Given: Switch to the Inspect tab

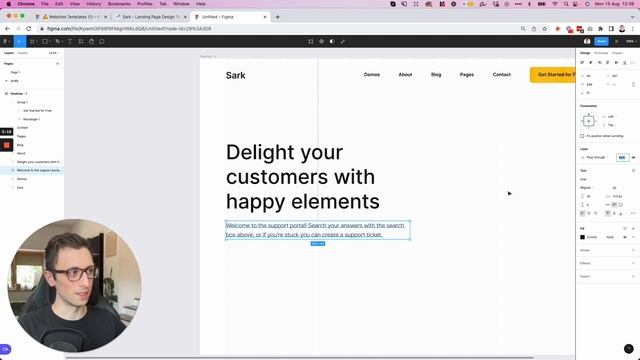Looking at the screenshot, I should (x=617, y=53).
